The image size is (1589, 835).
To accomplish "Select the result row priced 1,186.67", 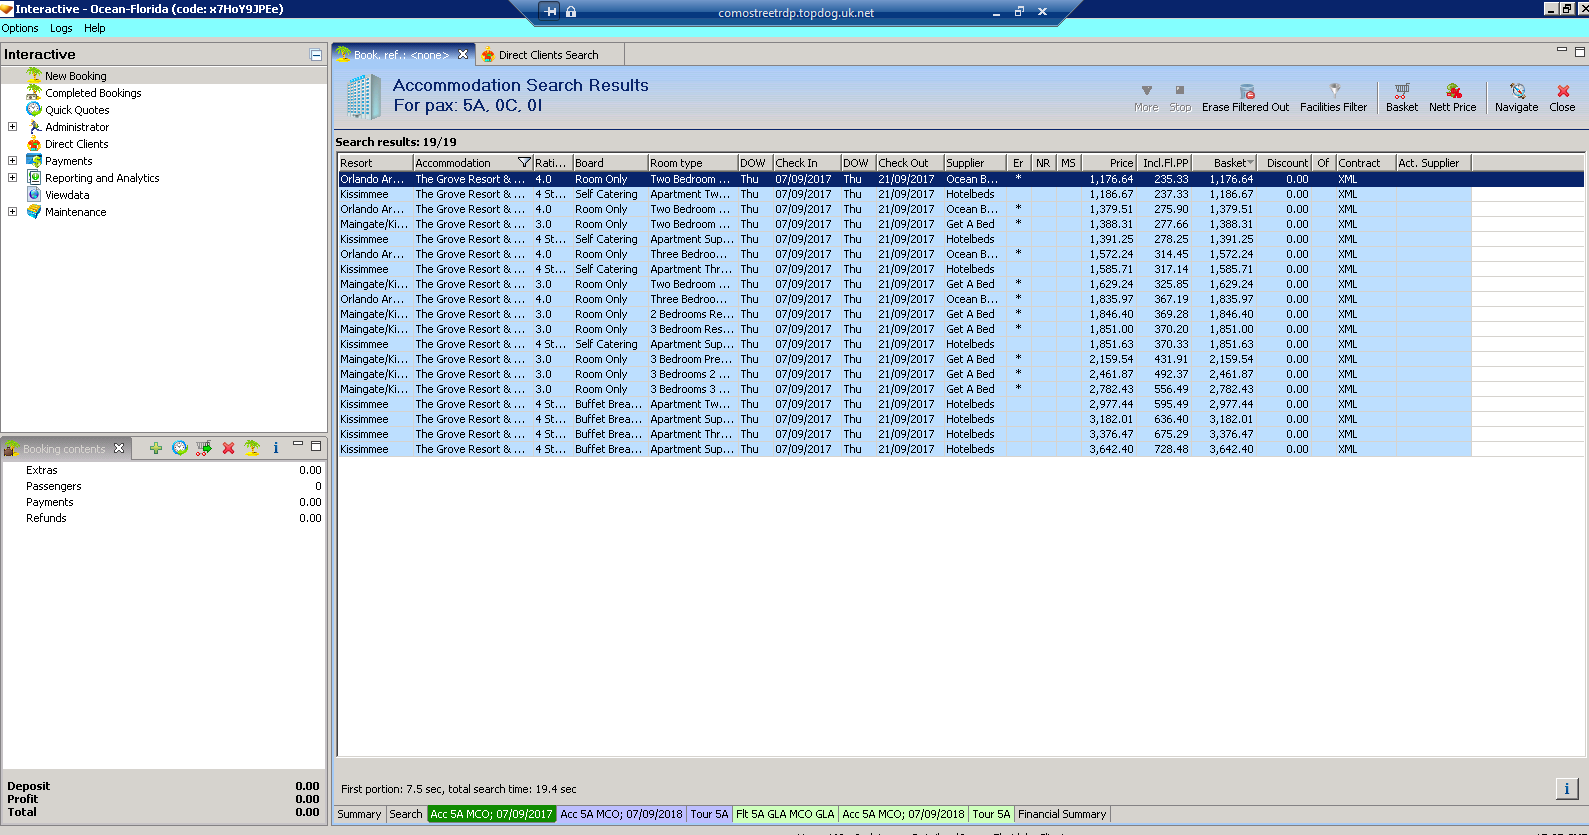I will 905,194.
